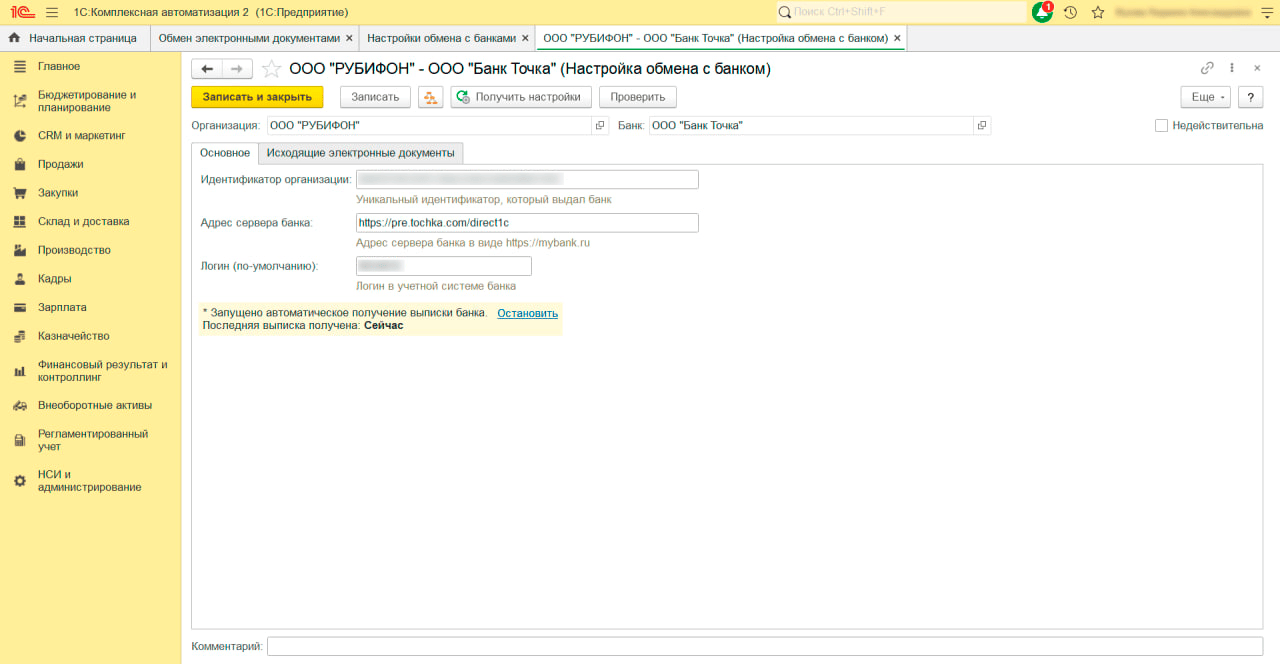Click the orange structure diagram icon
Screen dimensions: 1280x664
[x=430, y=97]
